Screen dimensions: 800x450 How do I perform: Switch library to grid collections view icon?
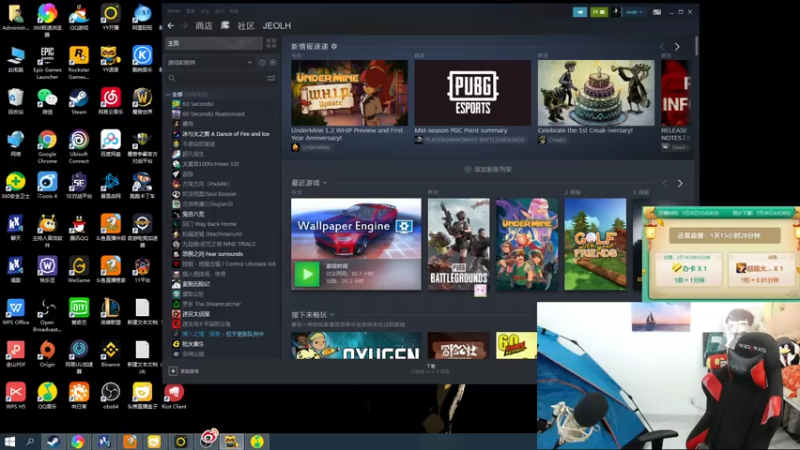click(x=271, y=43)
